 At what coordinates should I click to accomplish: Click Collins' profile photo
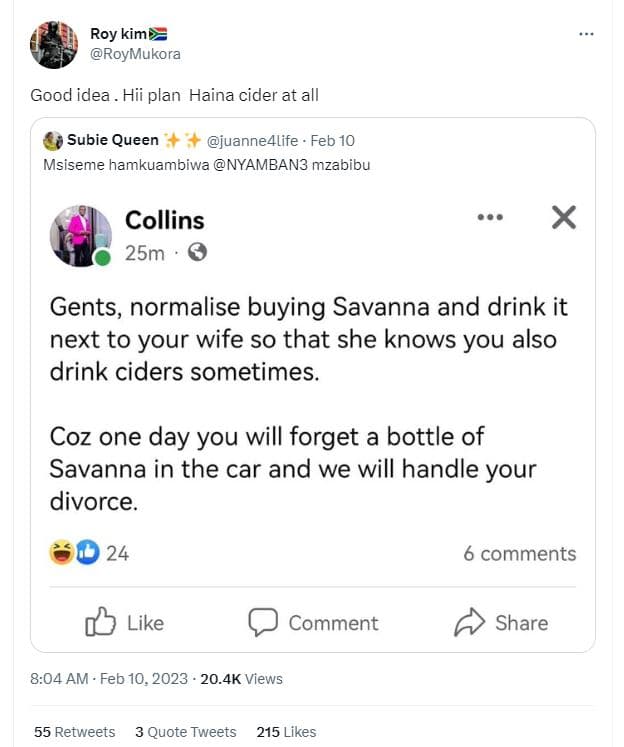[81, 236]
